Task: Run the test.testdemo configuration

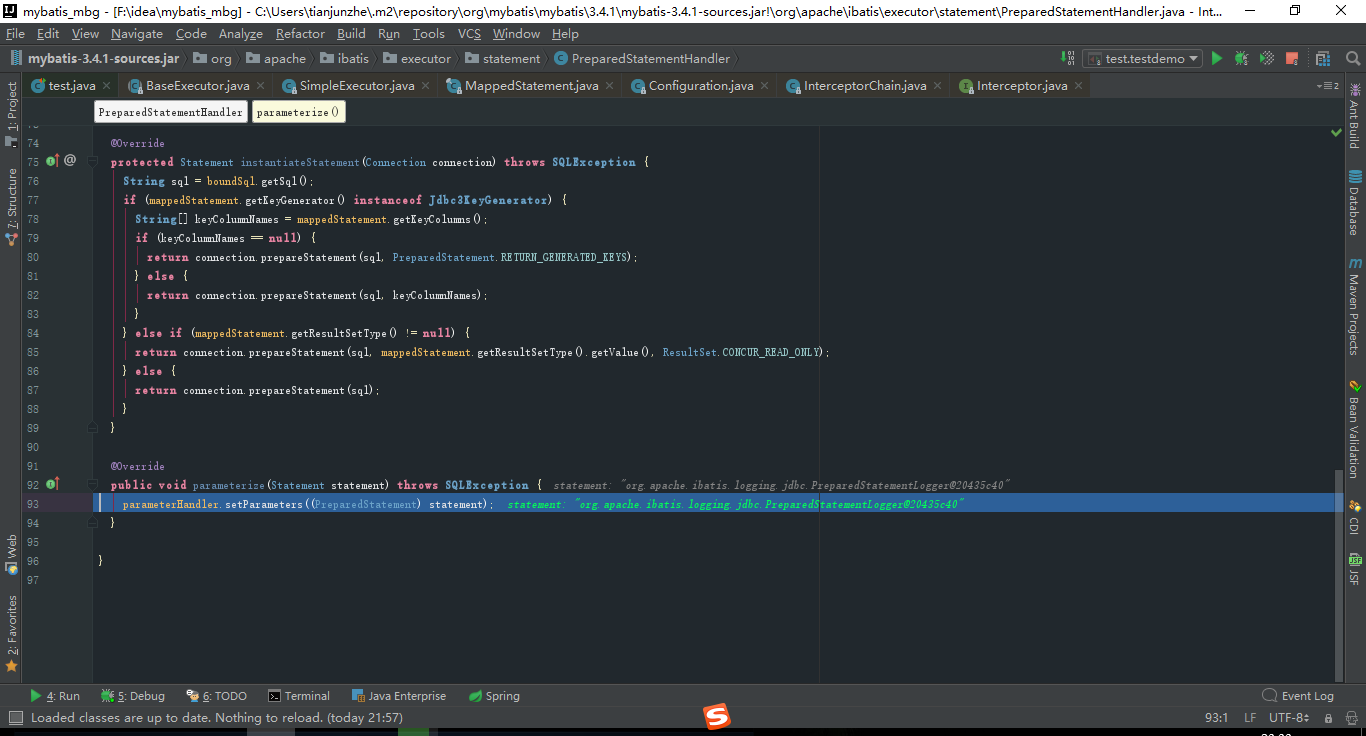Action: [x=1216, y=58]
